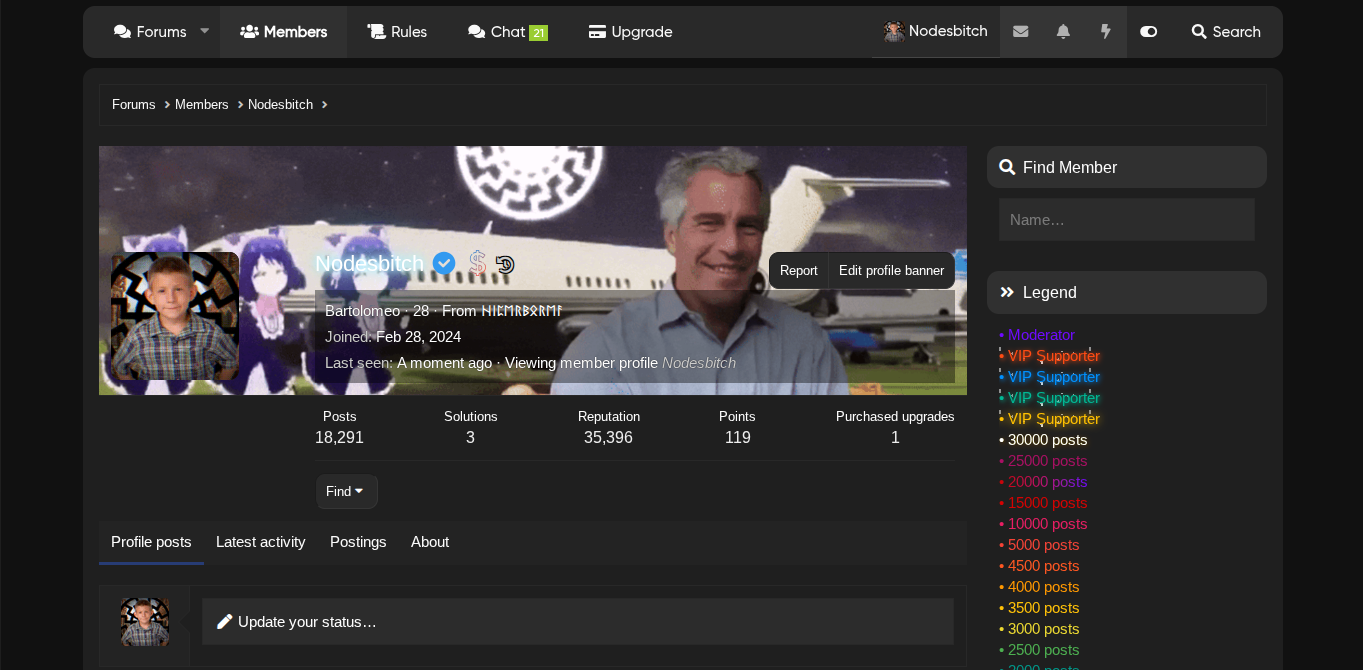Switch to the Latest activity tab

[x=260, y=542]
